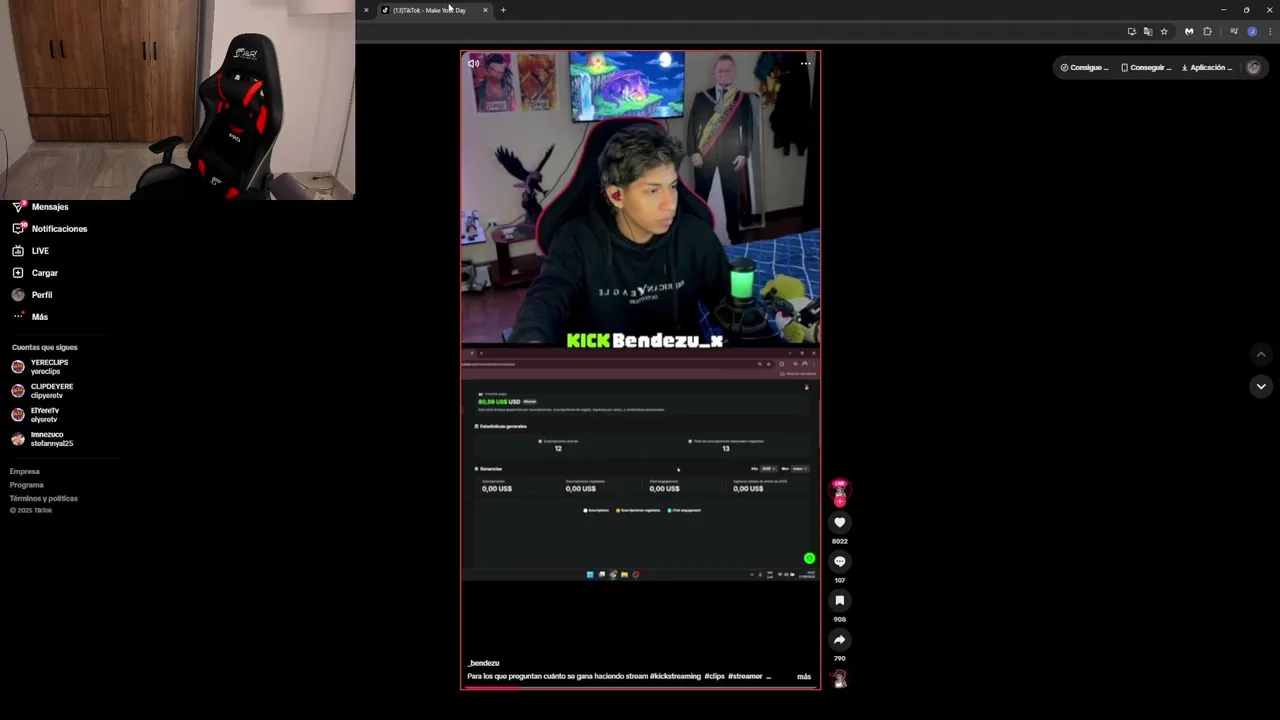Bookmark this page with the star icon
1280x720 pixels.
(1164, 31)
